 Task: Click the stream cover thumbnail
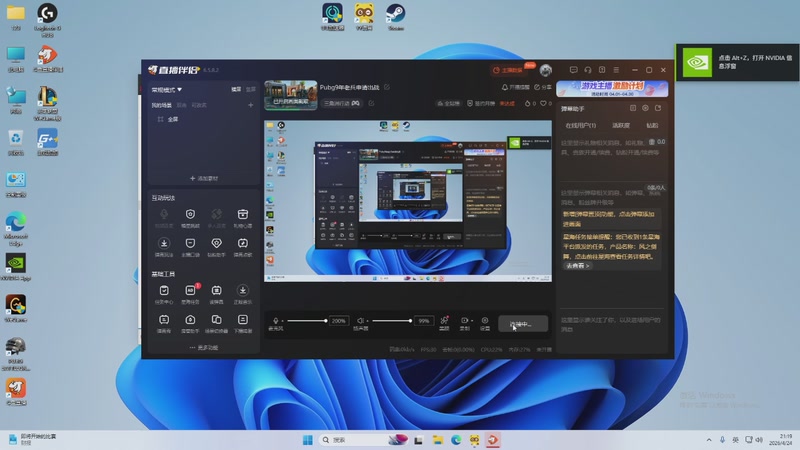pyautogui.click(x=291, y=95)
